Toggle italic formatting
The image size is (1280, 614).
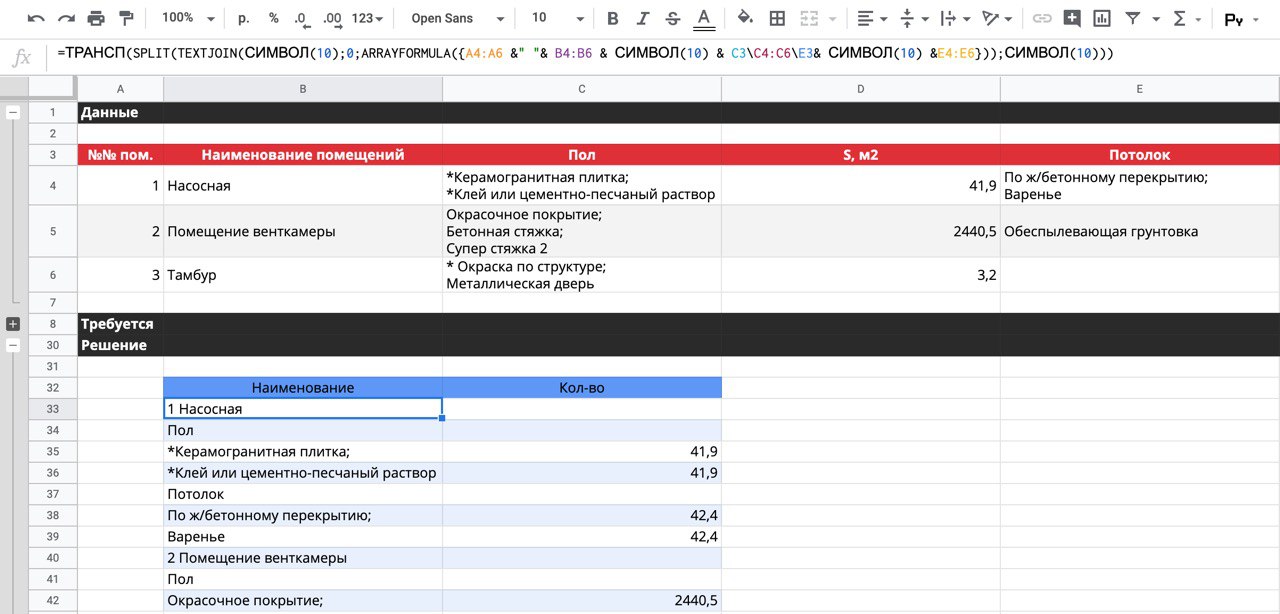(643, 18)
